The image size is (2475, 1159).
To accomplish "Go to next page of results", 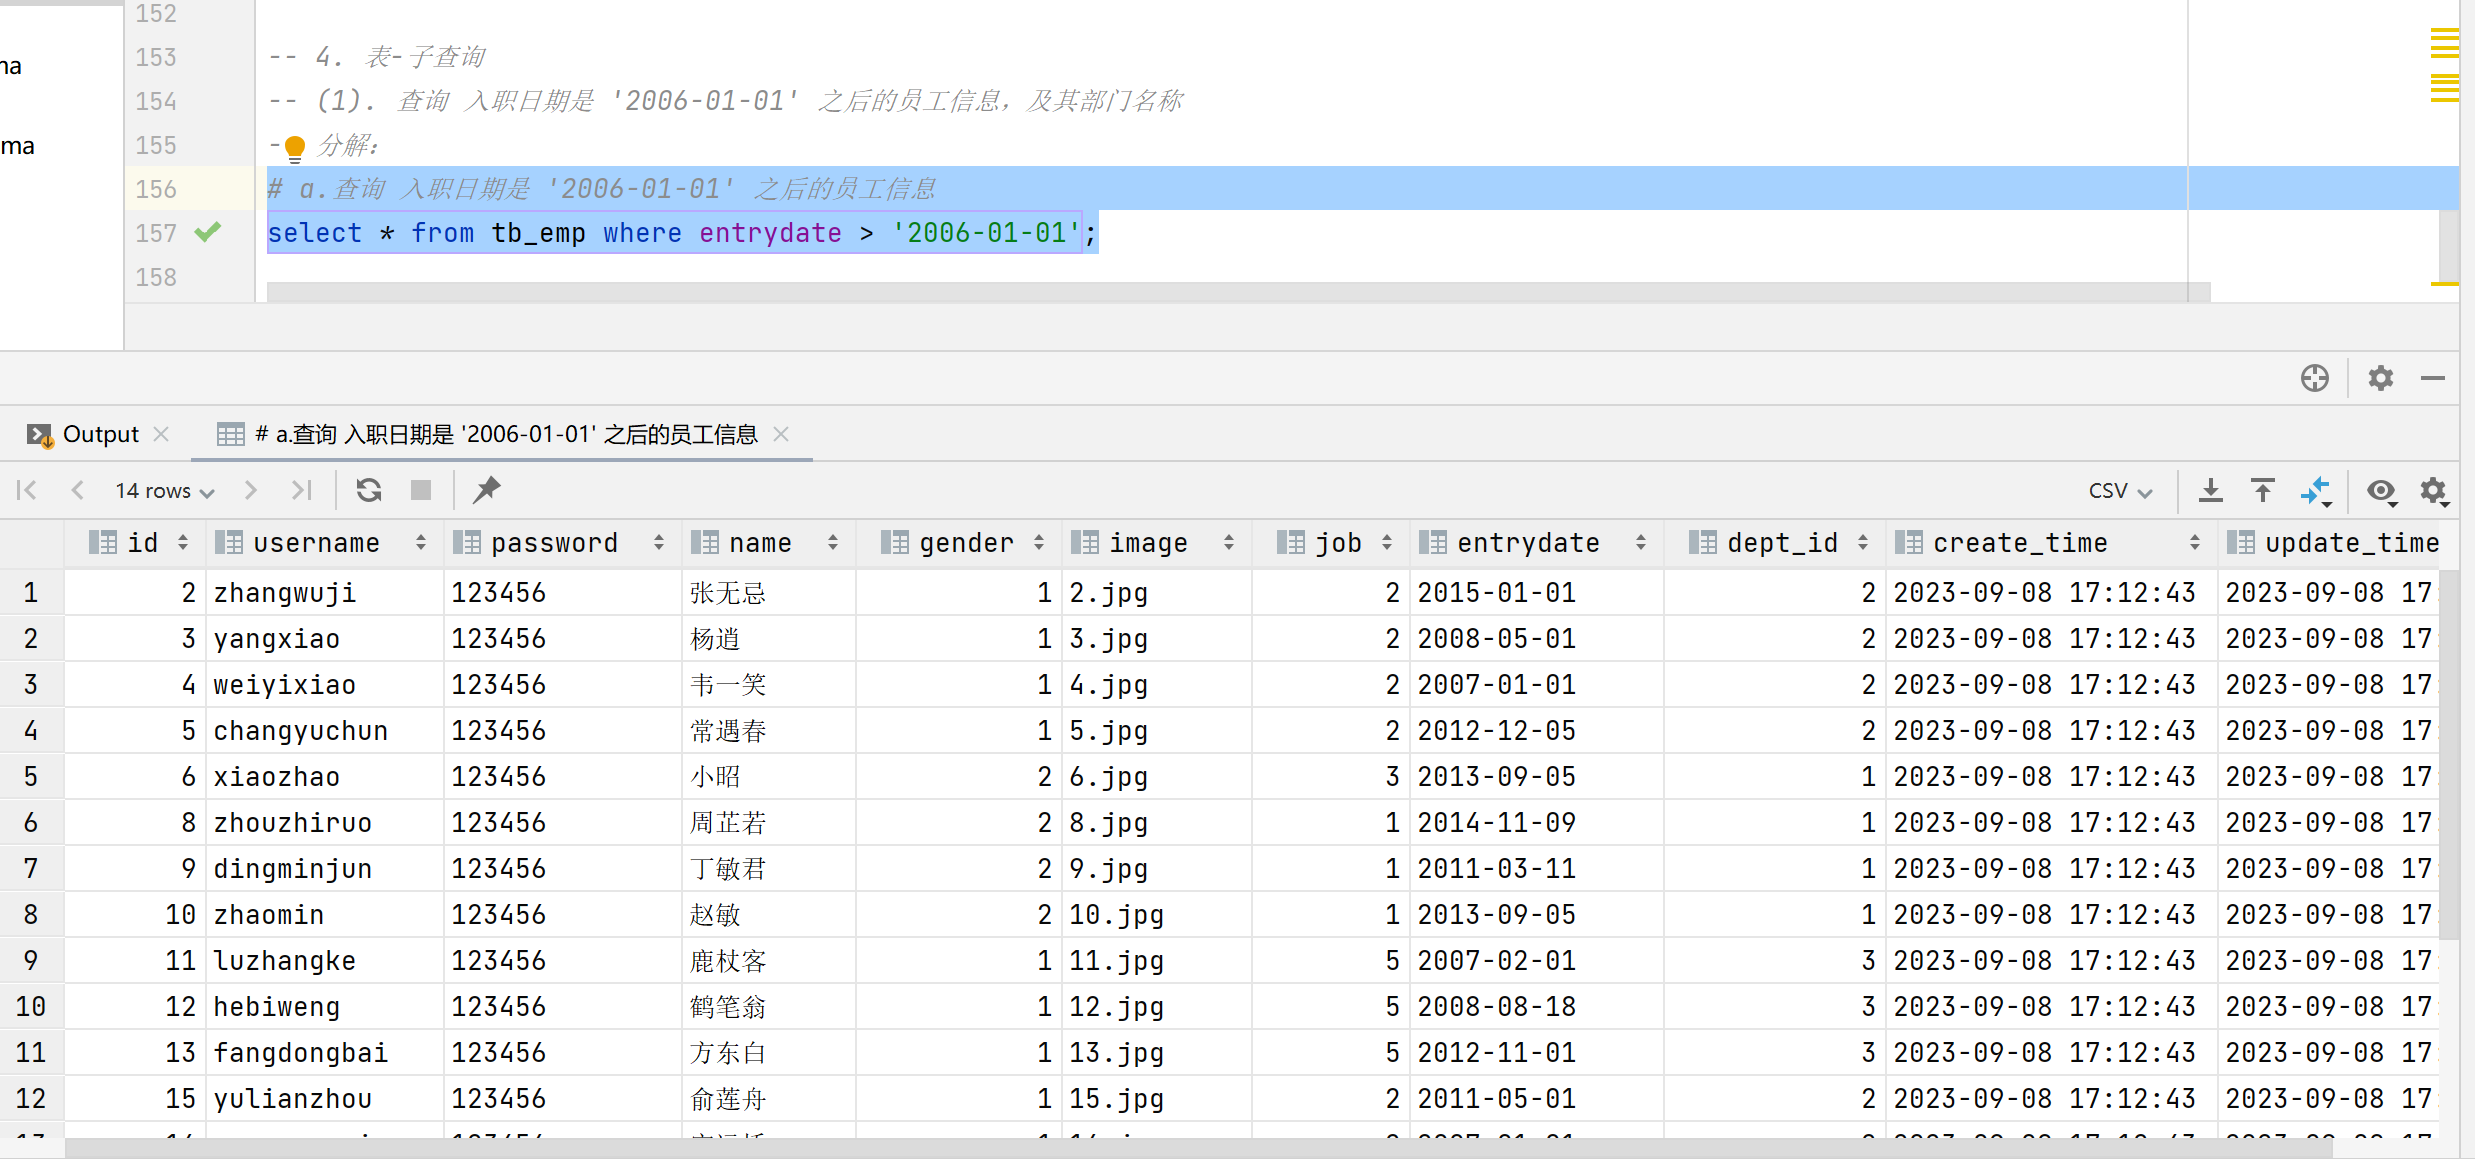I will tap(250, 490).
